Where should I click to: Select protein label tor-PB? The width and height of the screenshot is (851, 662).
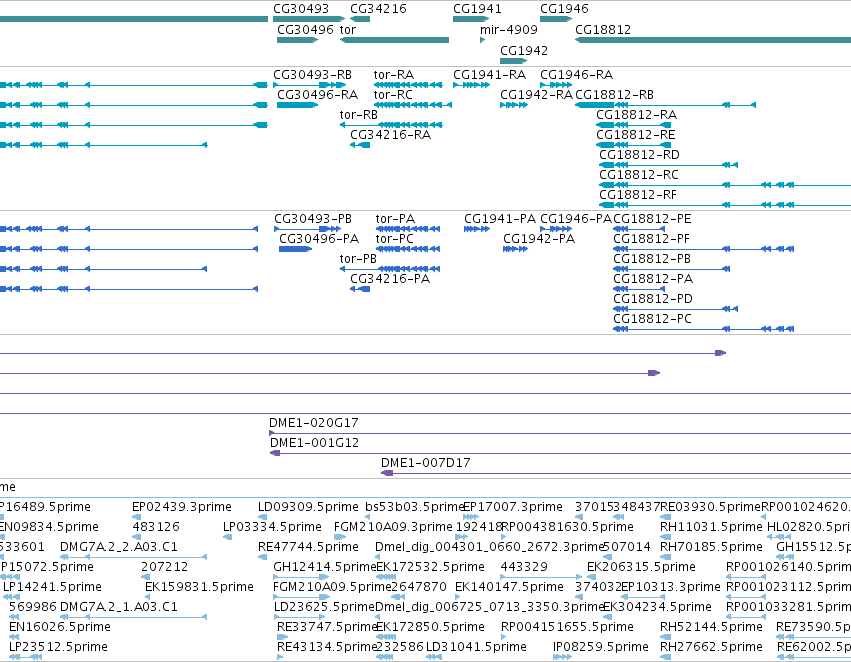(x=358, y=259)
